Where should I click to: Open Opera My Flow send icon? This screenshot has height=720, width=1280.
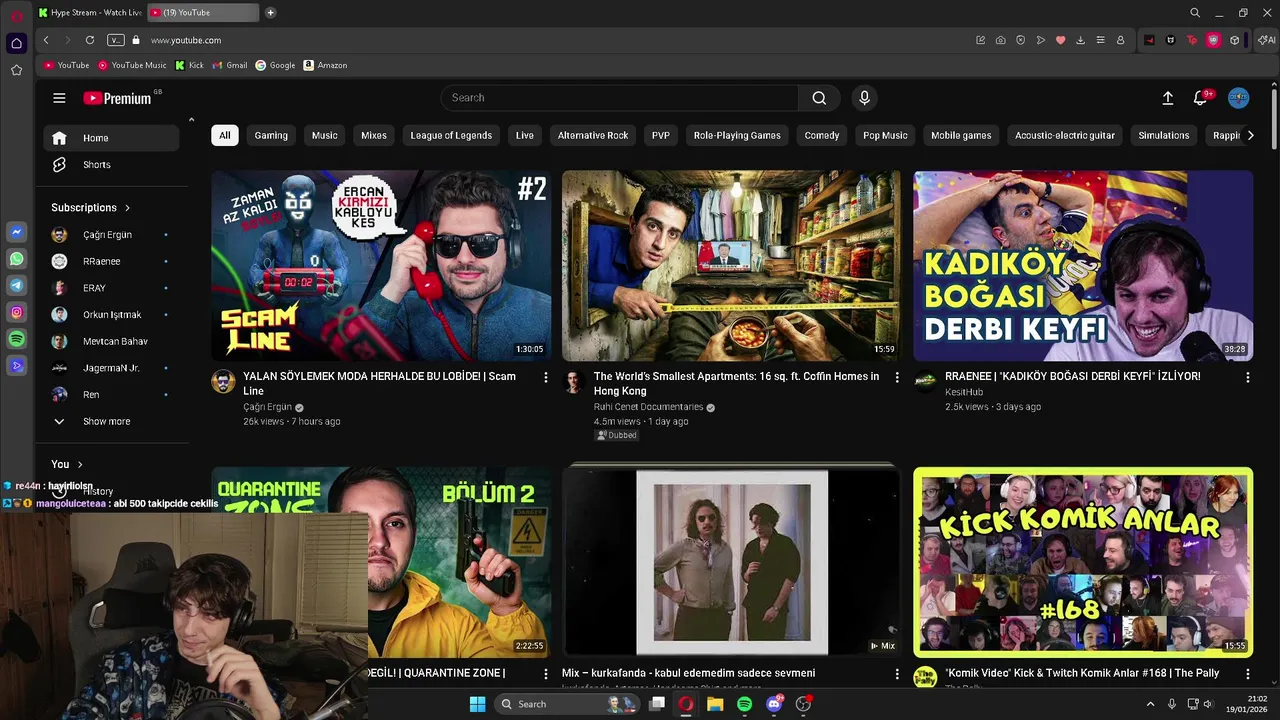click(1040, 40)
